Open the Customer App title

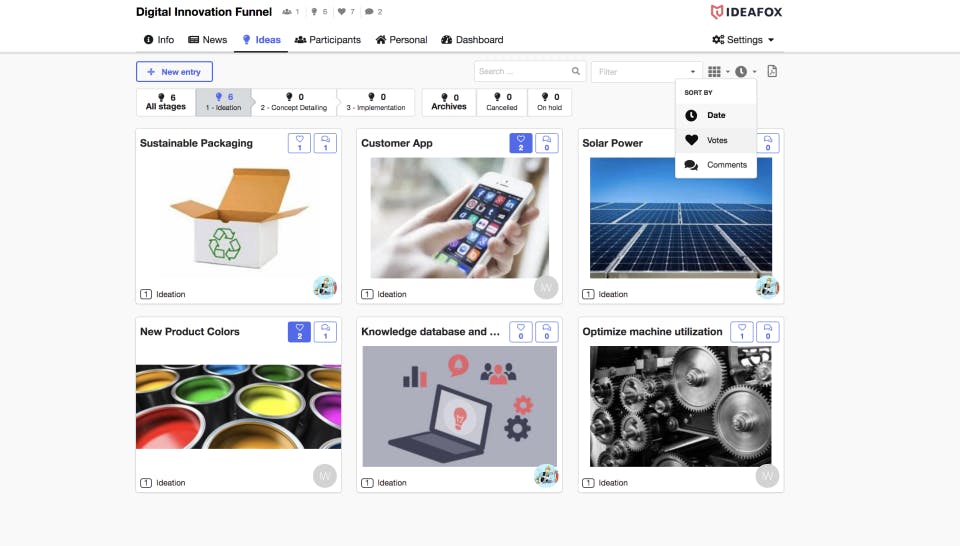[397, 143]
